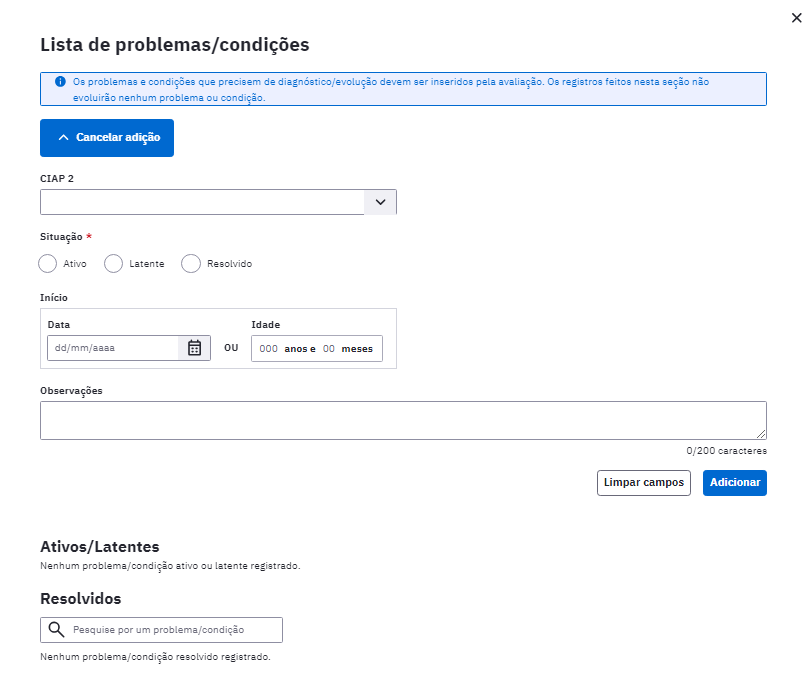The height and width of the screenshot is (692, 812).
Task: Click the Limpar campos button
Action: click(x=644, y=483)
